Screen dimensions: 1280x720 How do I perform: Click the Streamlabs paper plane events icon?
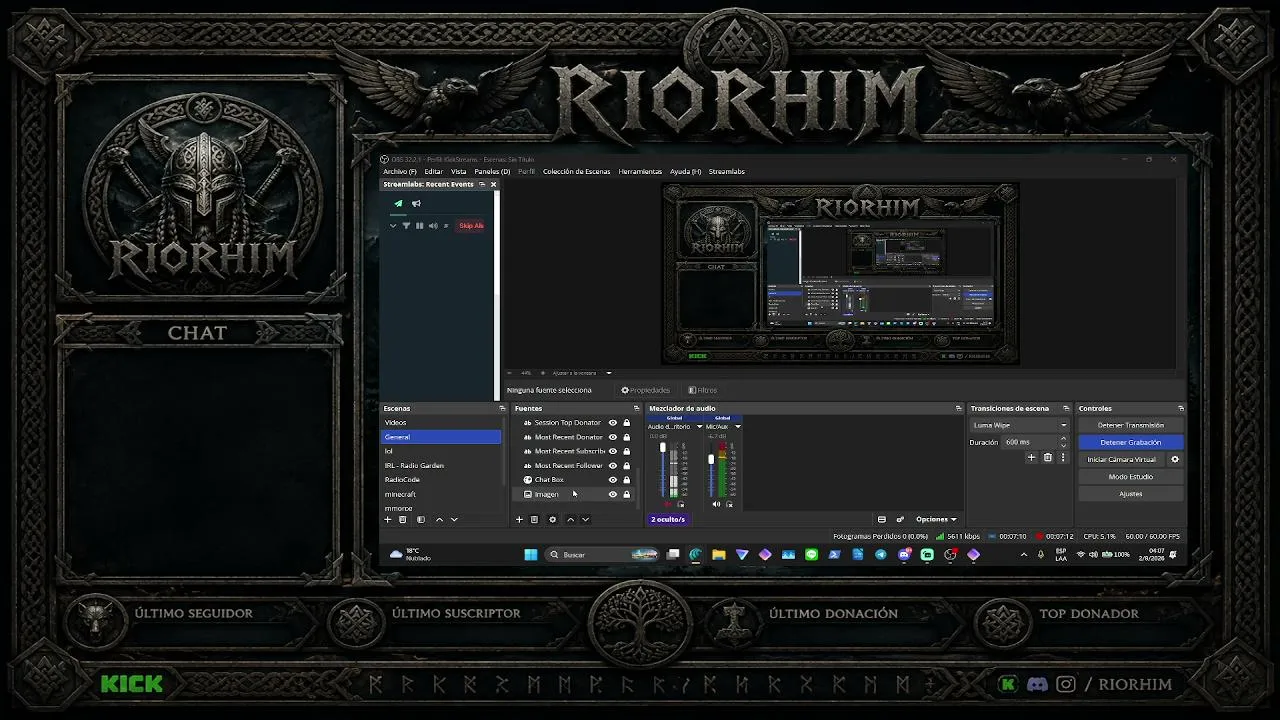tap(398, 204)
